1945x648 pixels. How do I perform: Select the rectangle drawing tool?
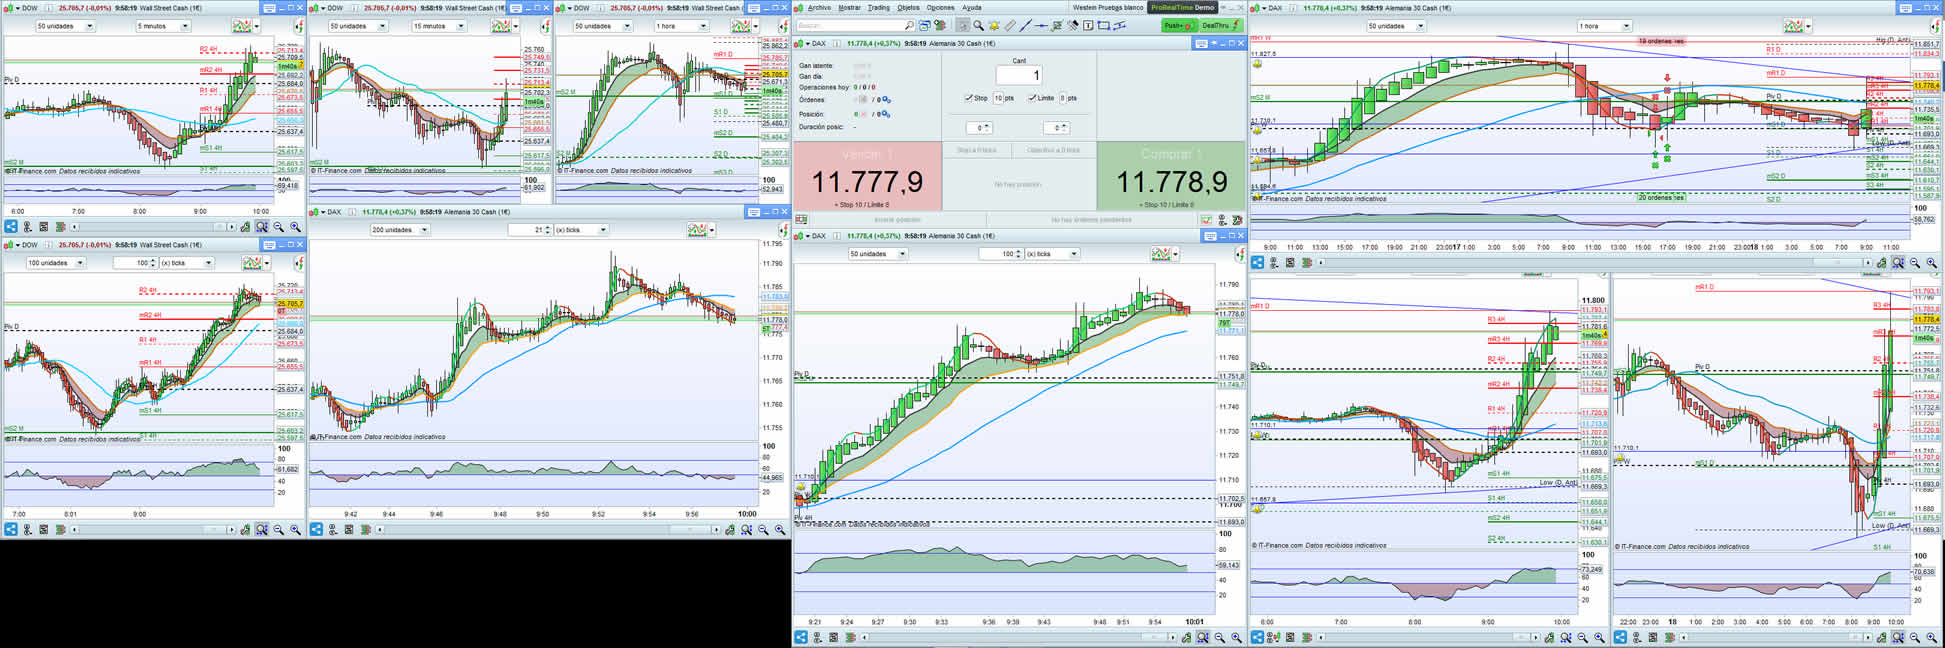pyautogui.click(x=1104, y=26)
